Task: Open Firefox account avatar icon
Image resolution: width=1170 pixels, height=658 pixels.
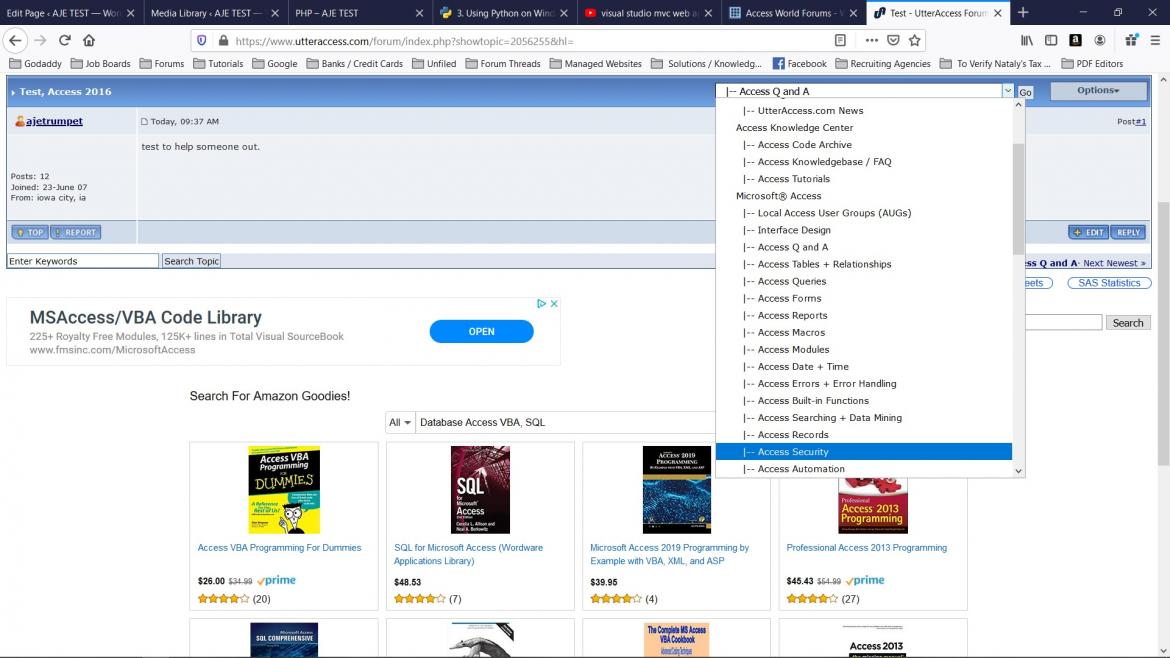Action: (x=1100, y=40)
